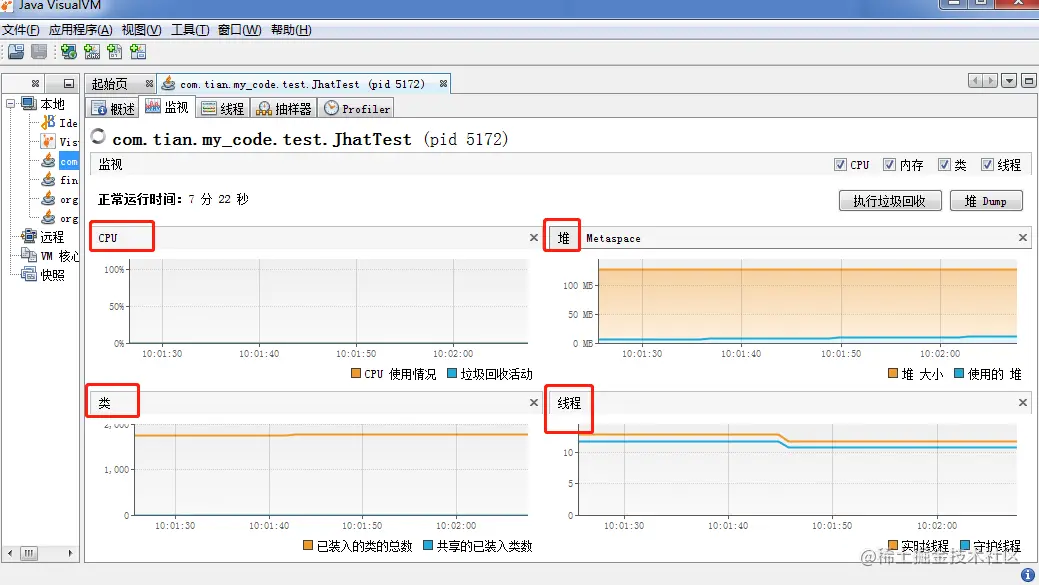Click the last snapshot toolbar icon
This screenshot has height=585, width=1039.
coord(138,52)
